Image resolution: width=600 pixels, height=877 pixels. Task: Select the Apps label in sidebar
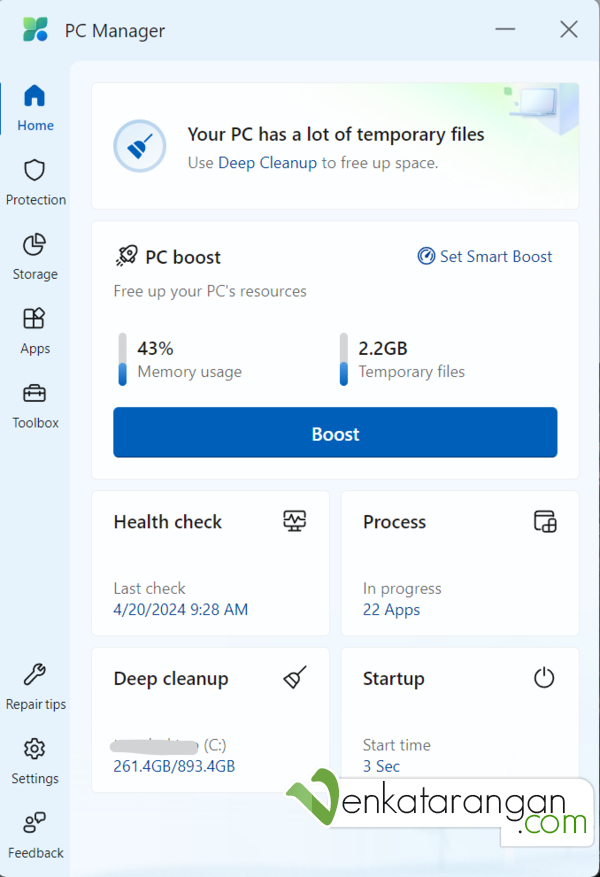point(35,348)
